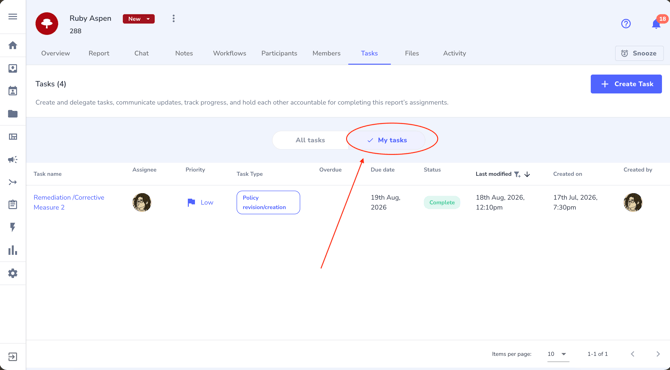Click the Task Type column header

pyautogui.click(x=250, y=174)
